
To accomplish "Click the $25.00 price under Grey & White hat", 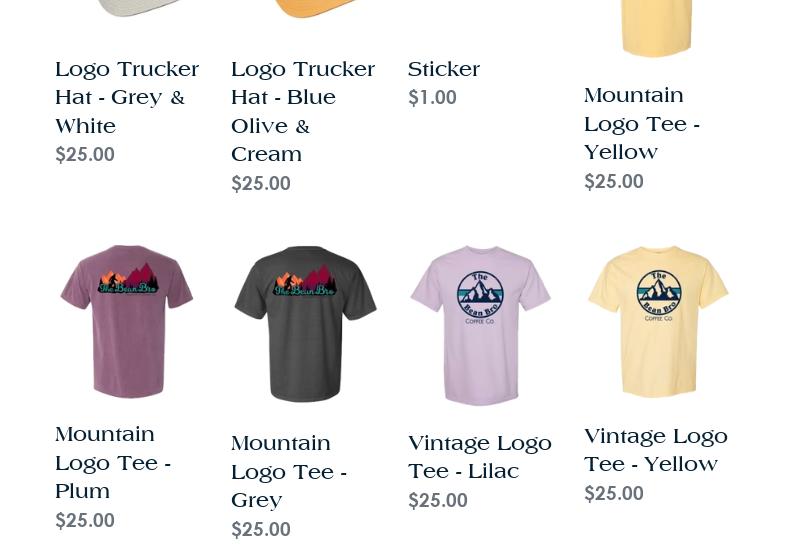I will pos(85,154).
